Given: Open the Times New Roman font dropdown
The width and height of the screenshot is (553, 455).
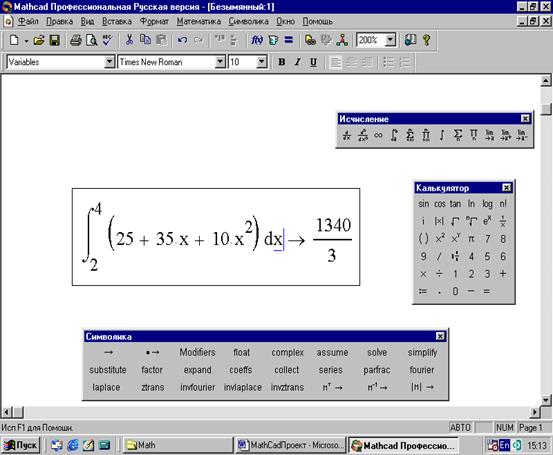Looking at the screenshot, I should coord(220,62).
